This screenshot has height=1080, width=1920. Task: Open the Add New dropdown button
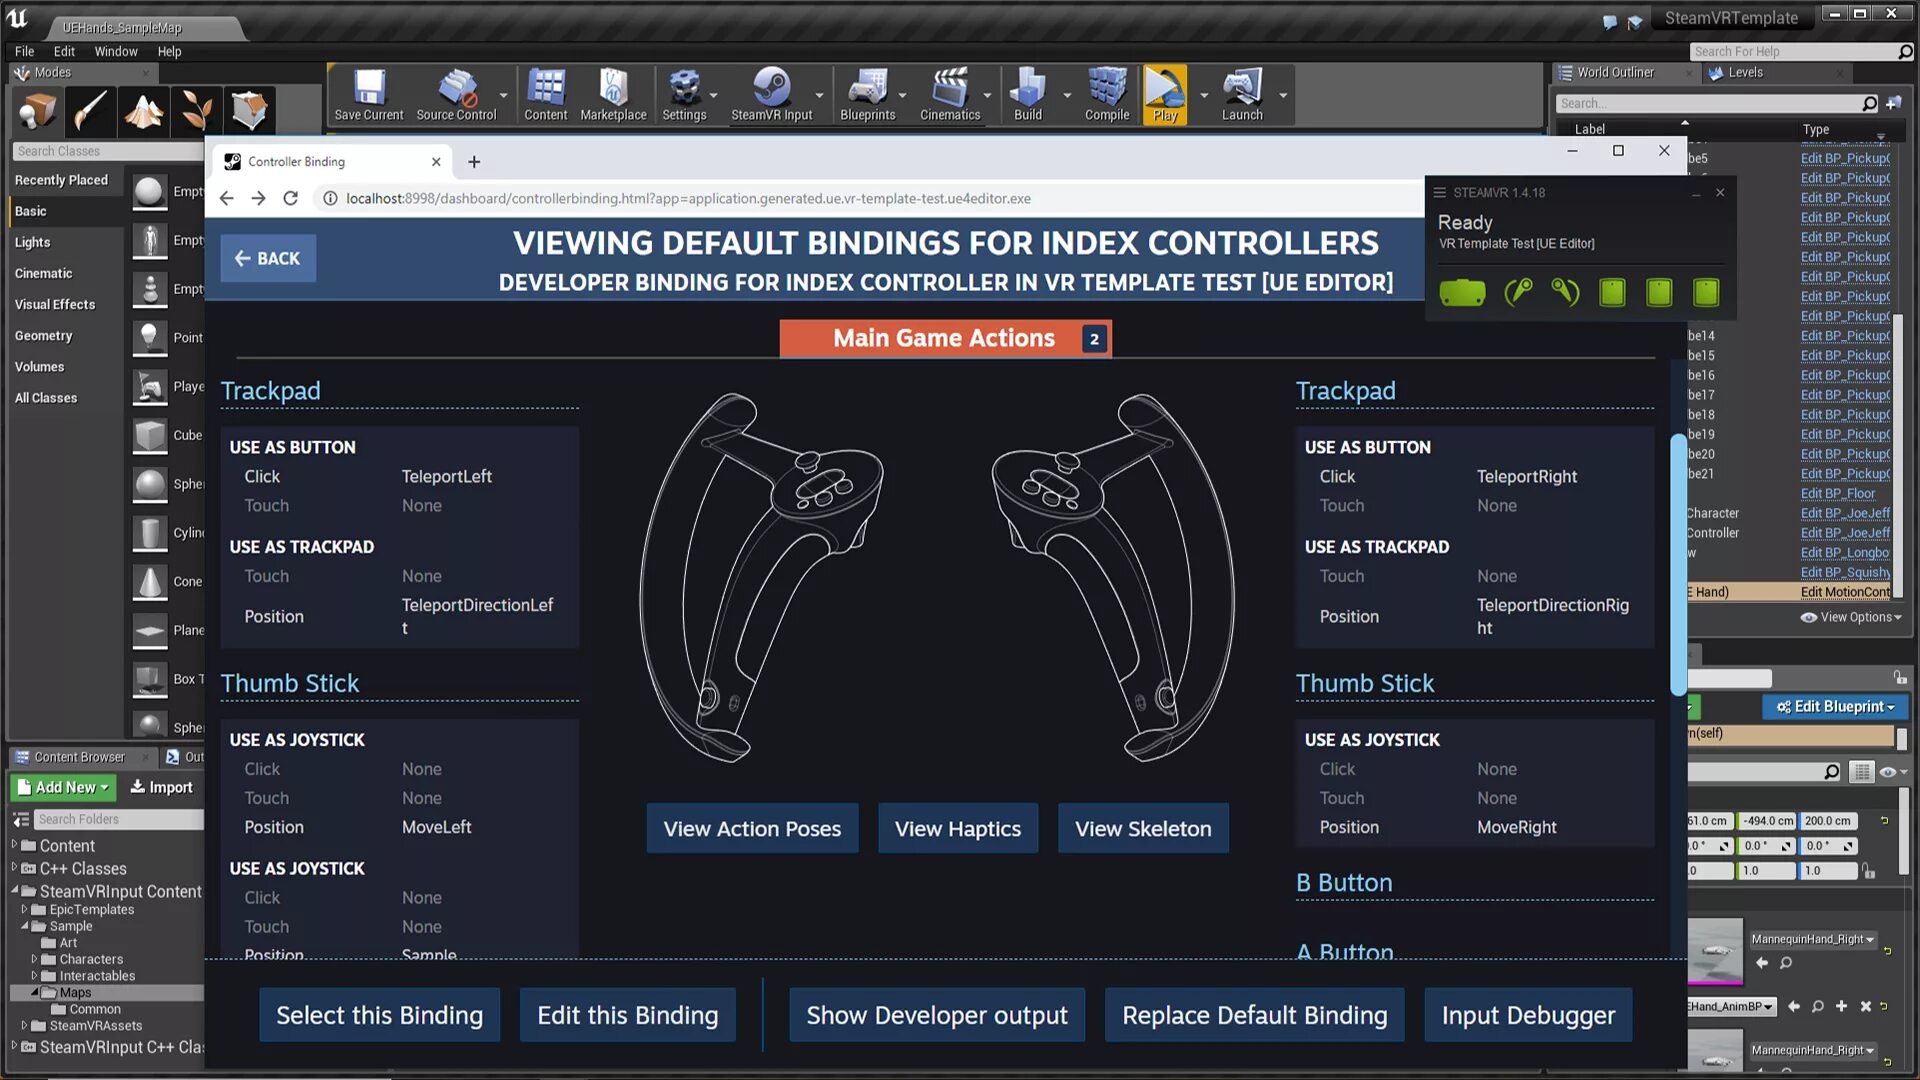point(64,787)
